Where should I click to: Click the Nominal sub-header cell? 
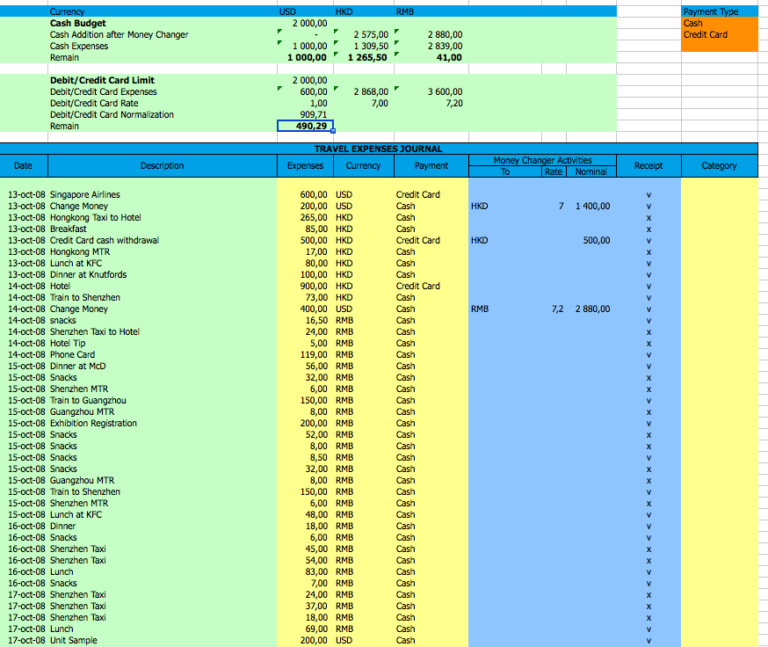[591, 171]
